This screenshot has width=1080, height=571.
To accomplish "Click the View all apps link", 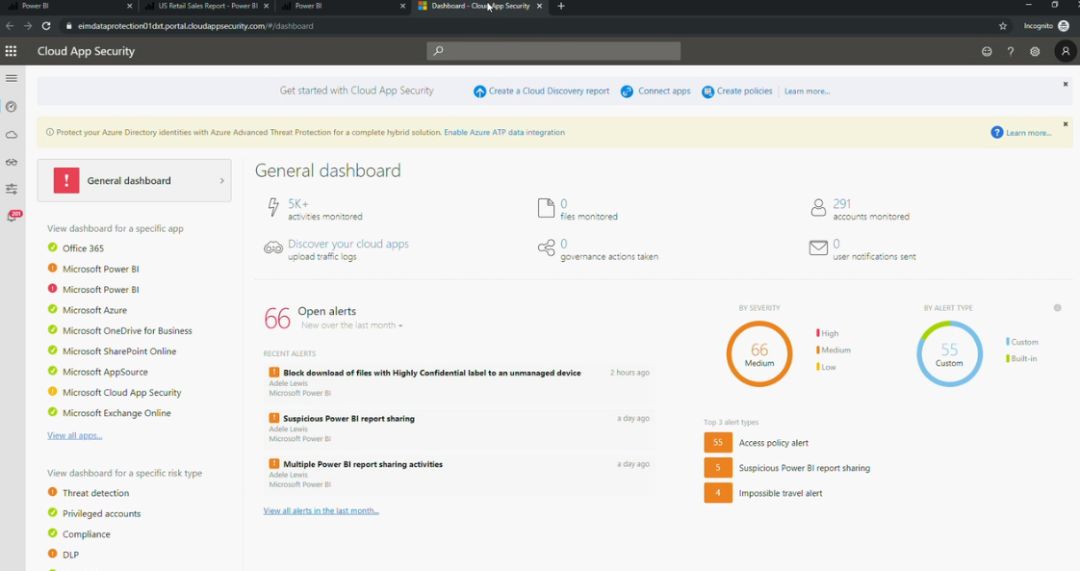I will point(74,435).
